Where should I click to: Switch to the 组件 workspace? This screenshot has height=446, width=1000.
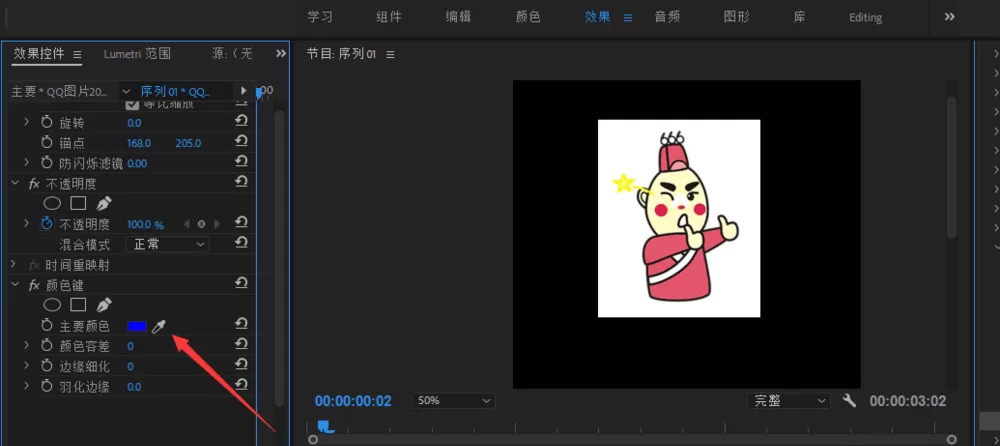tap(389, 17)
